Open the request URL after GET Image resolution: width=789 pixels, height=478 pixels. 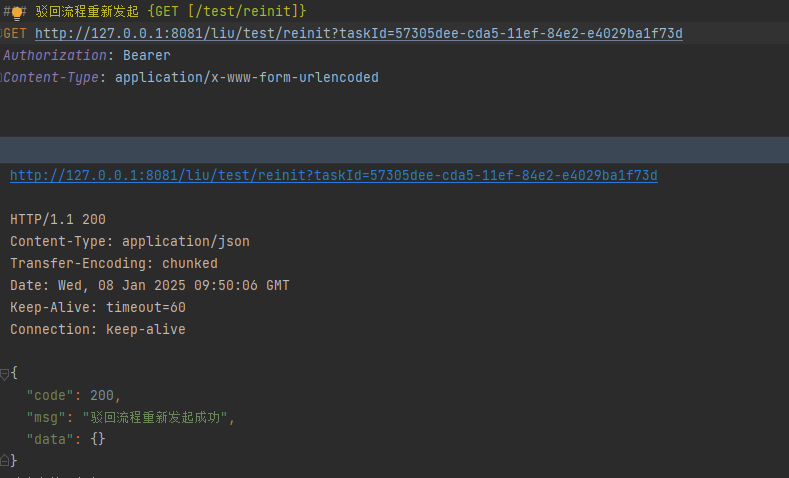coord(358,34)
